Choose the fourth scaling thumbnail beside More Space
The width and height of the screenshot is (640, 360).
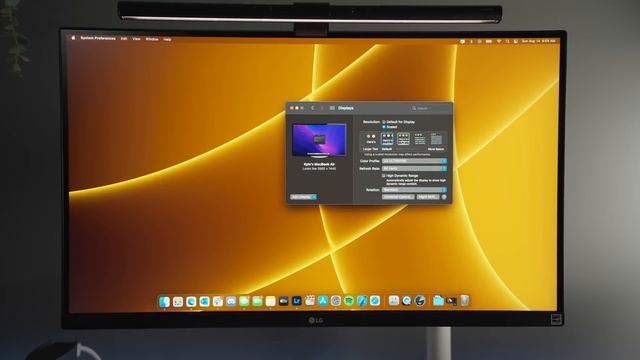pyautogui.click(x=420, y=139)
